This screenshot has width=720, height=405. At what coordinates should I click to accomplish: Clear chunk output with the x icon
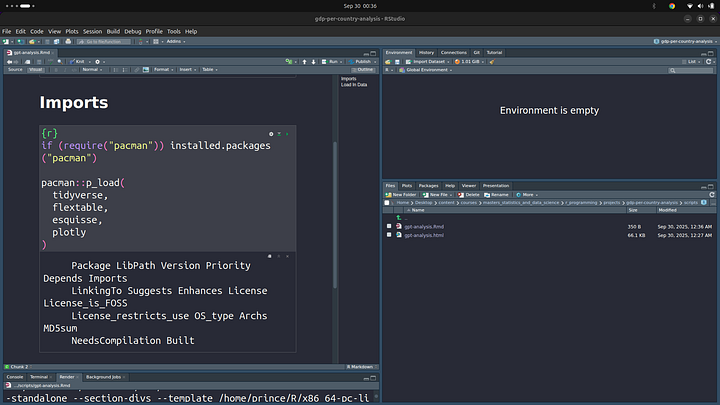point(287,256)
